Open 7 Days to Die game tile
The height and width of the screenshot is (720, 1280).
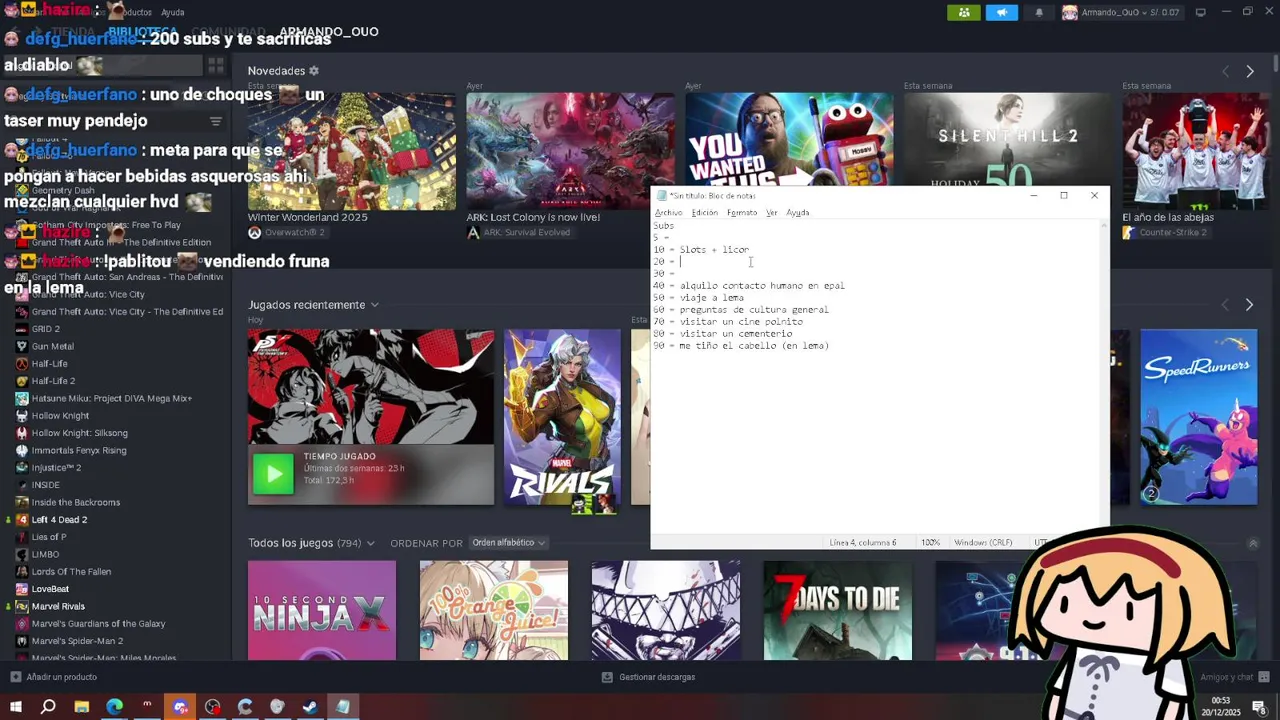pyautogui.click(x=838, y=610)
